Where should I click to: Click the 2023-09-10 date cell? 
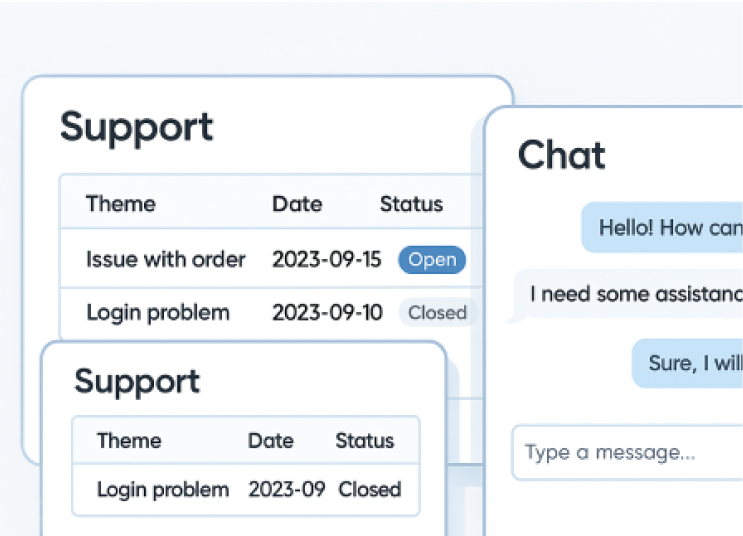tap(327, 313)
